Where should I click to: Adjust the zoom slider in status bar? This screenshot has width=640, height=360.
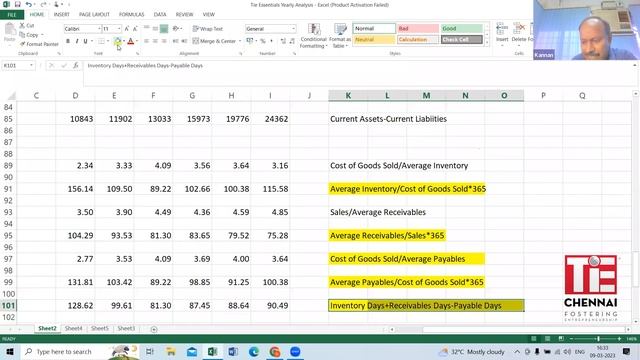(x=598, y=339)
